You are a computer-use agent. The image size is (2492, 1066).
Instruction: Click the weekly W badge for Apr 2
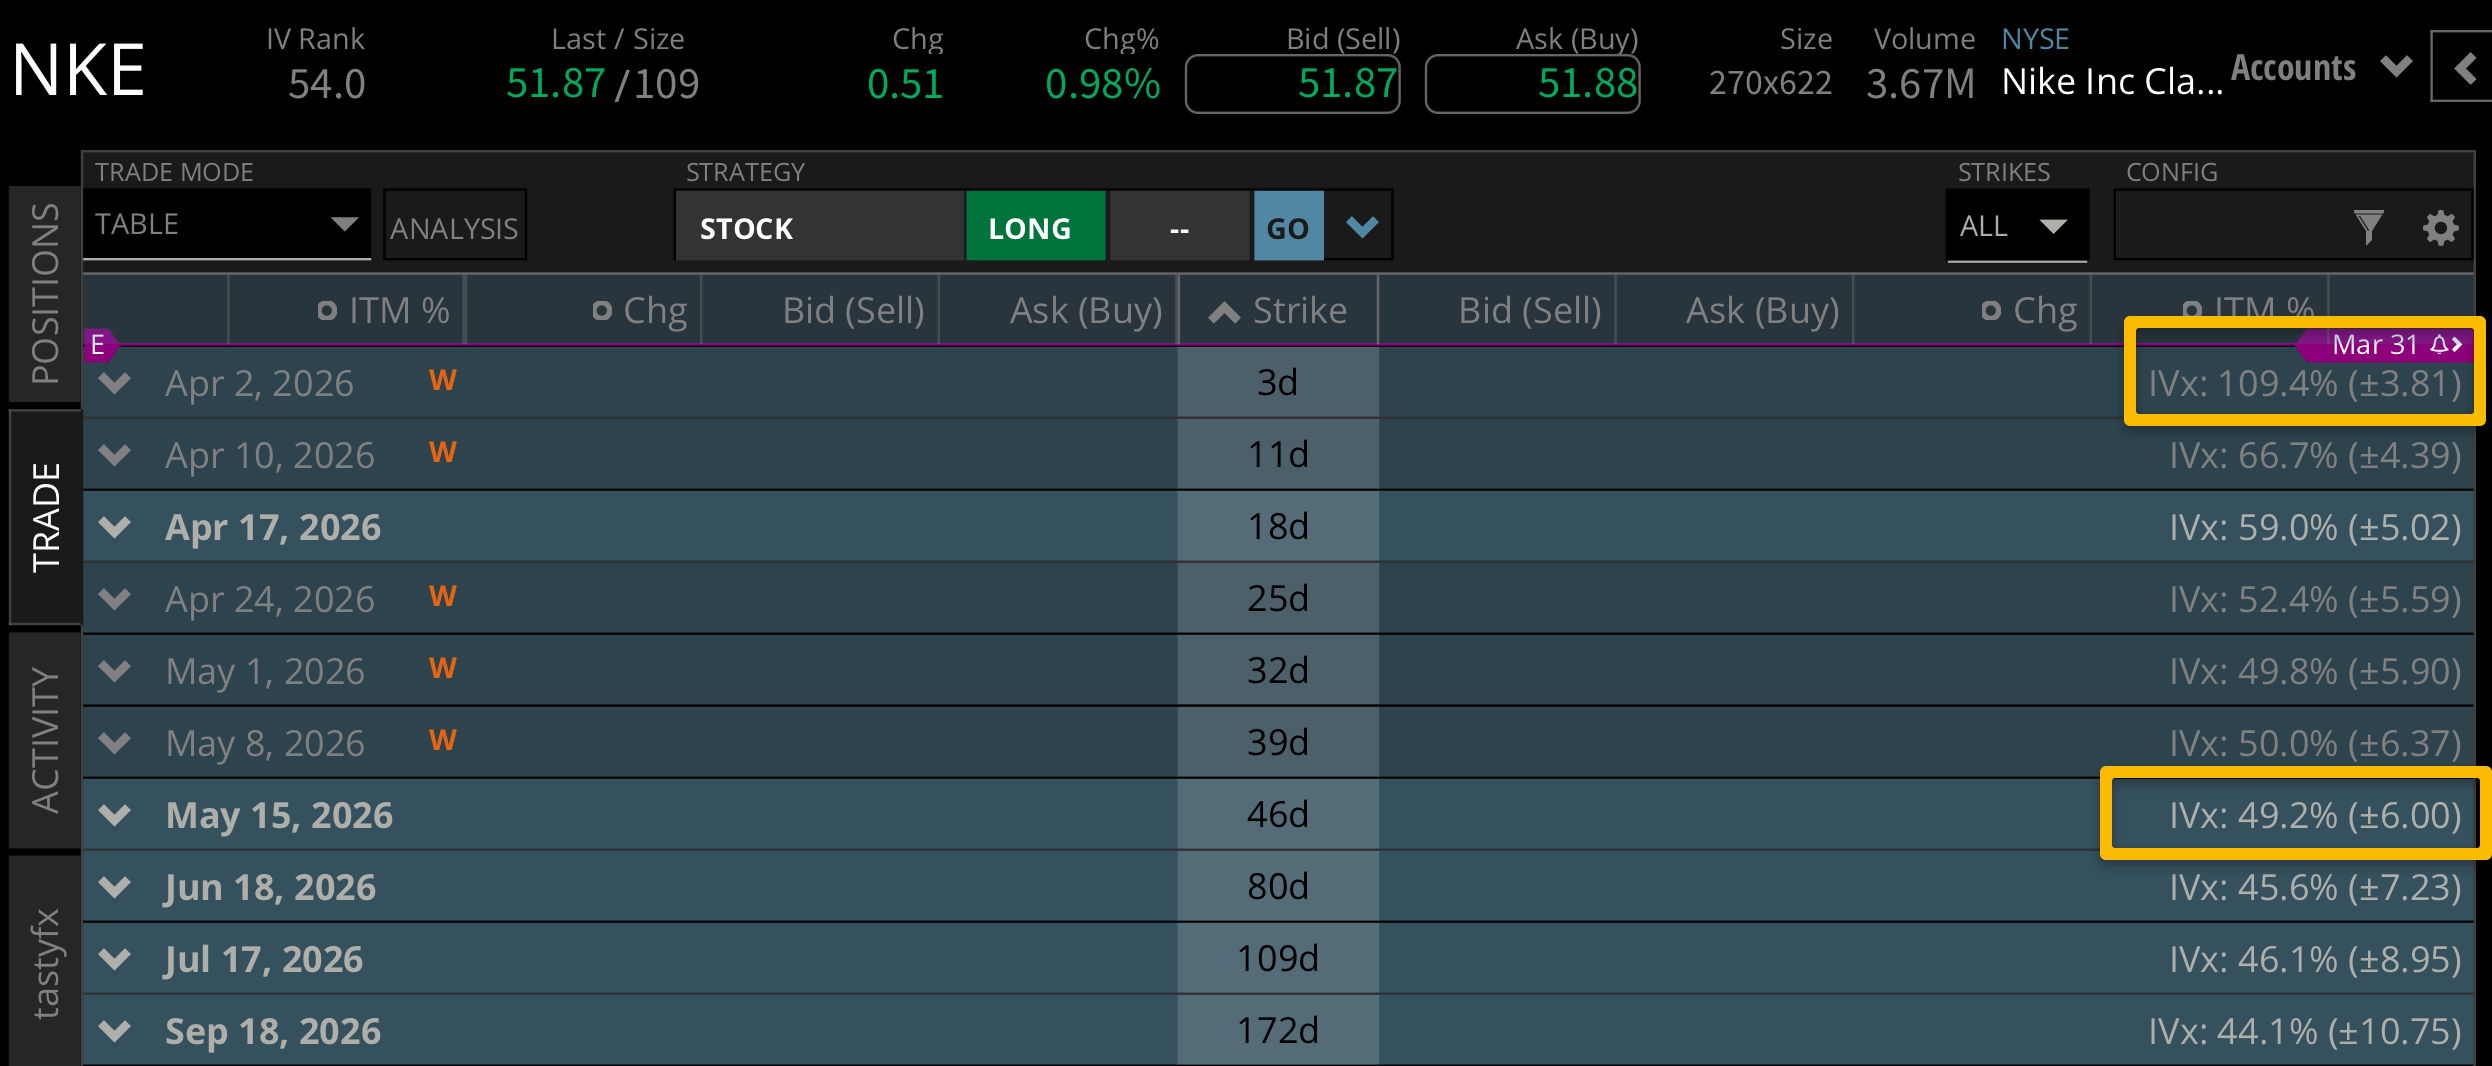(442, 381)
